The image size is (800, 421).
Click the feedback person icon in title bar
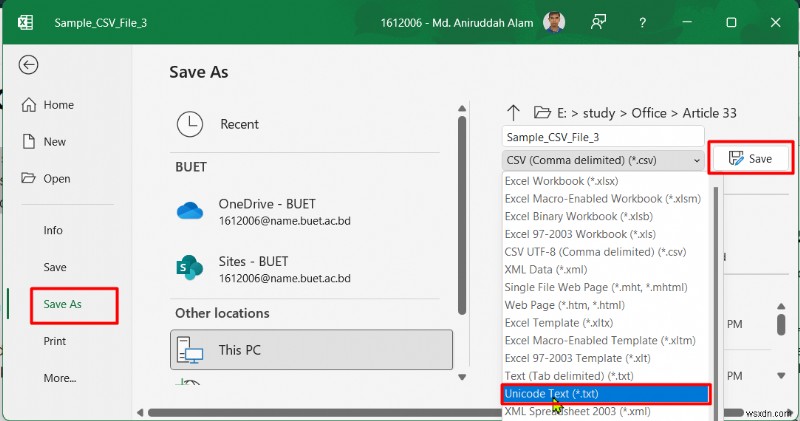[x=598, y=22]
